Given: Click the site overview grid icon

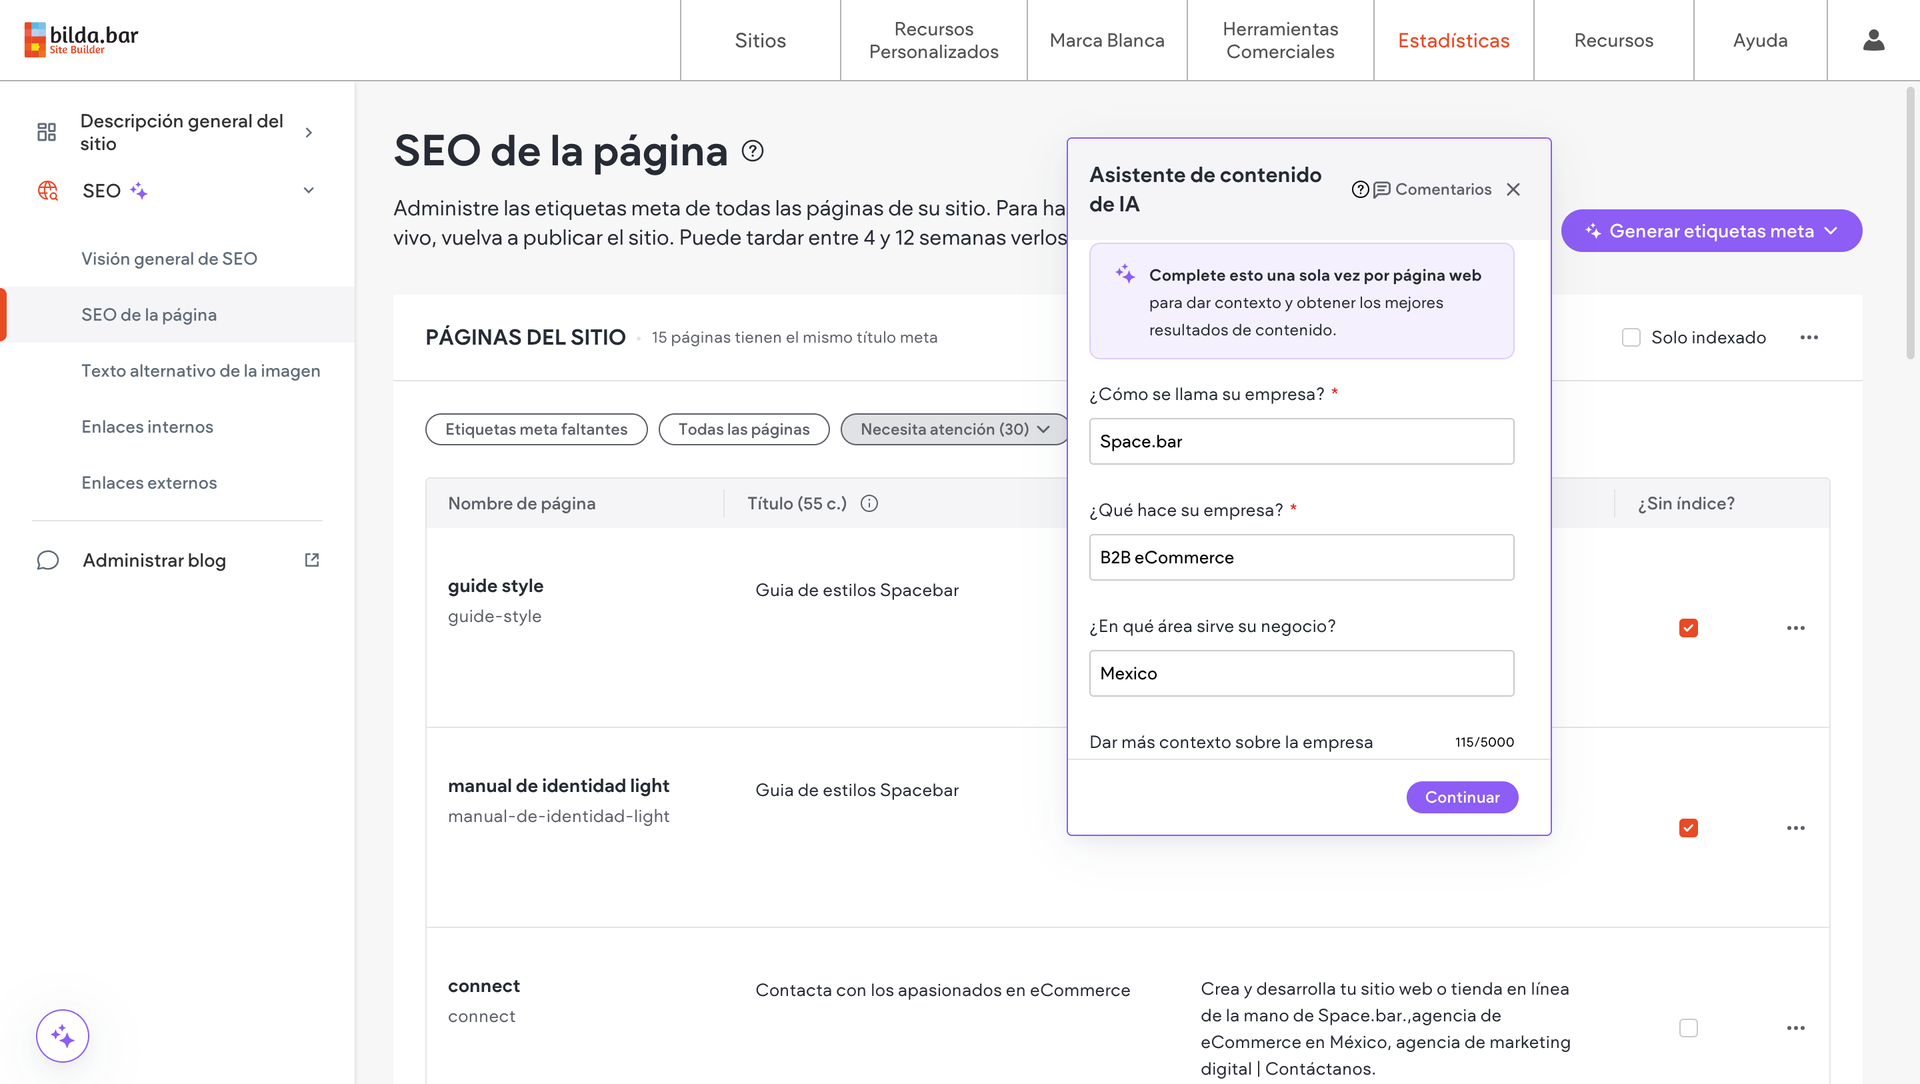Looking at the screenshot, I should 47,132.
